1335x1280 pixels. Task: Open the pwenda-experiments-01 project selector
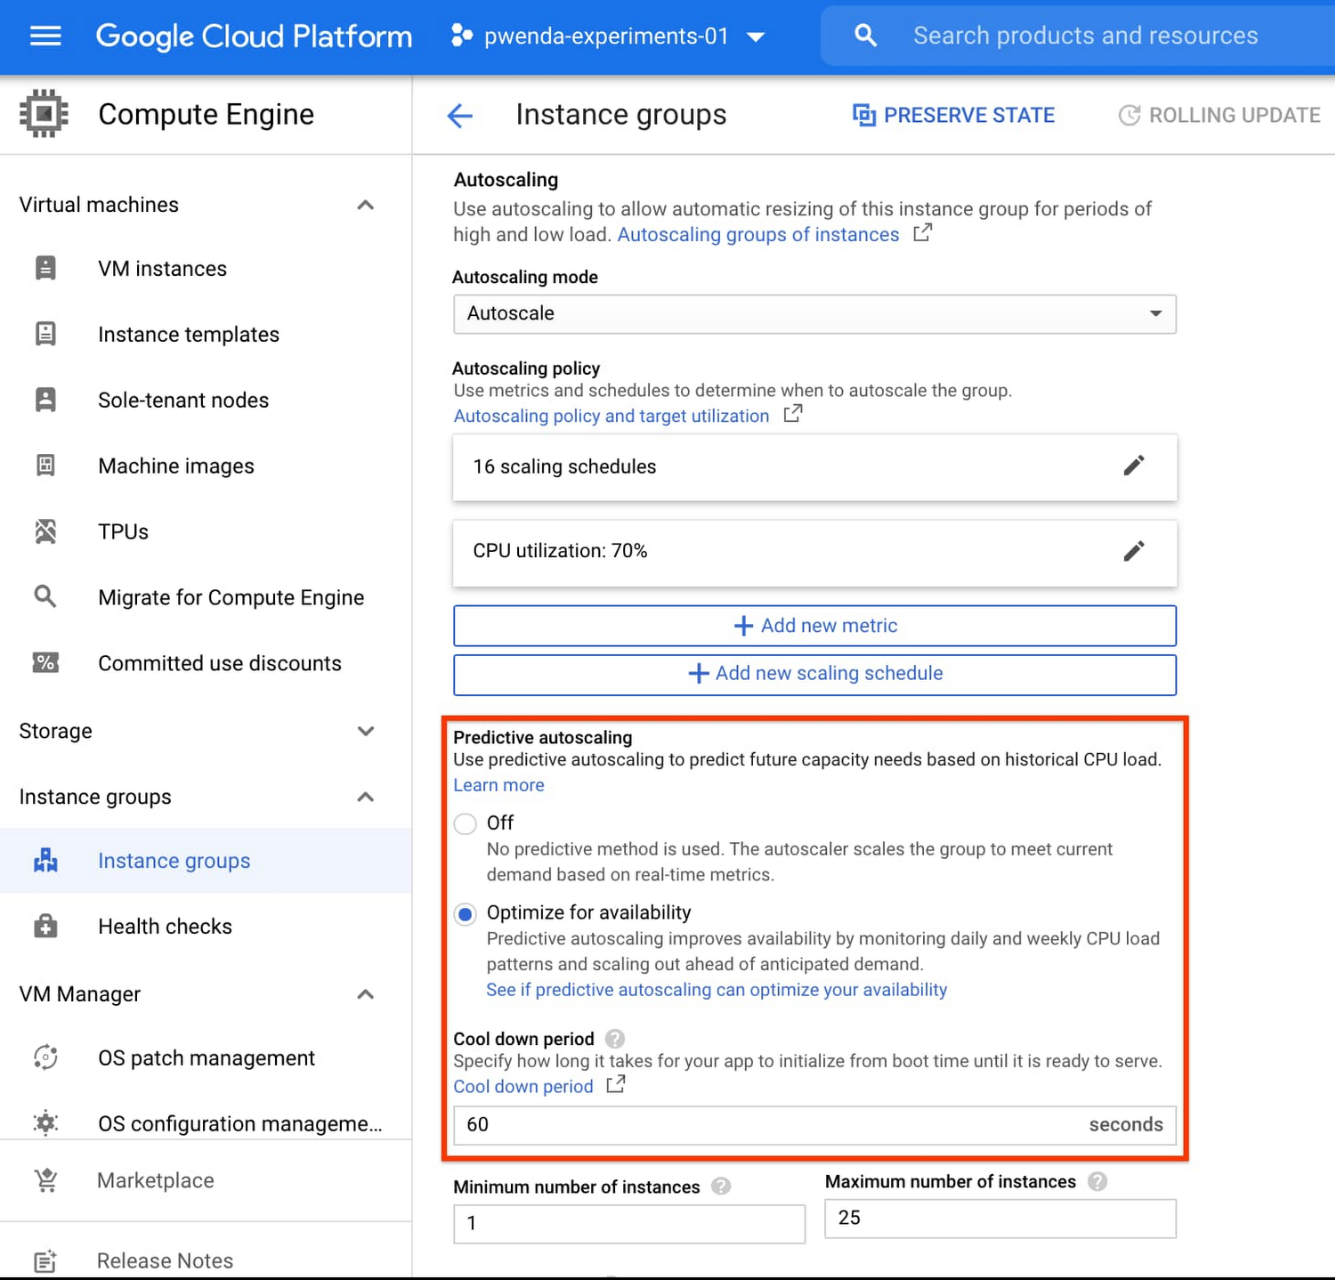pos(608,37)
